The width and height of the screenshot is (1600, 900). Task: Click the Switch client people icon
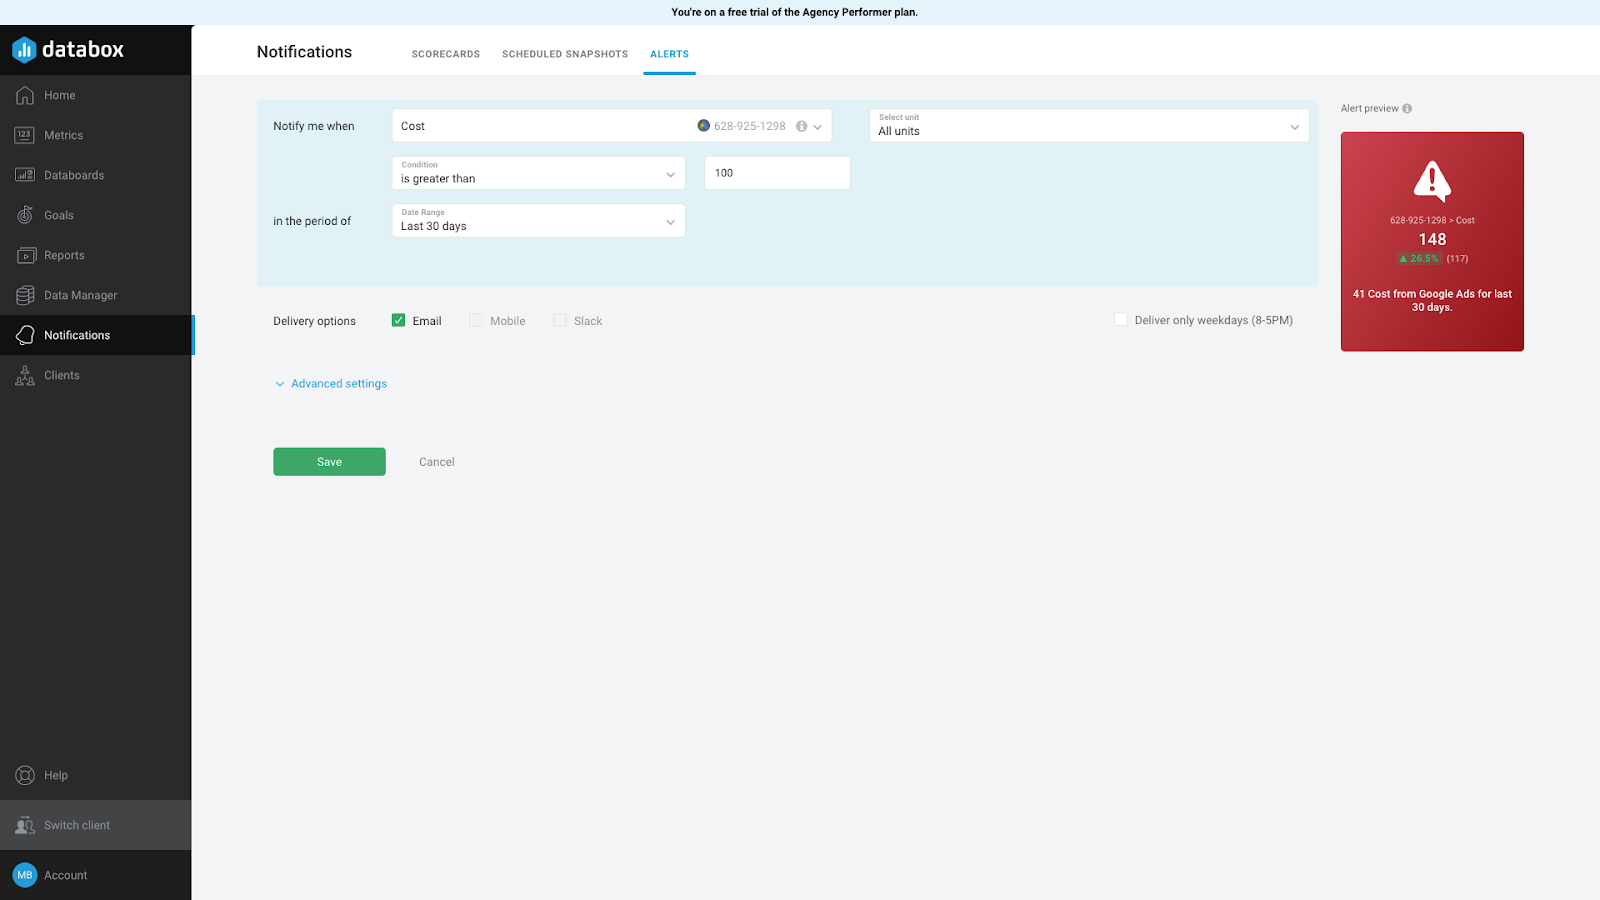(25, 825)
